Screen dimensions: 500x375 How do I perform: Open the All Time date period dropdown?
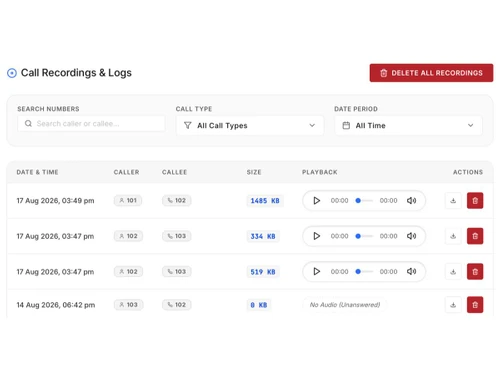click(x=408, y=126)
